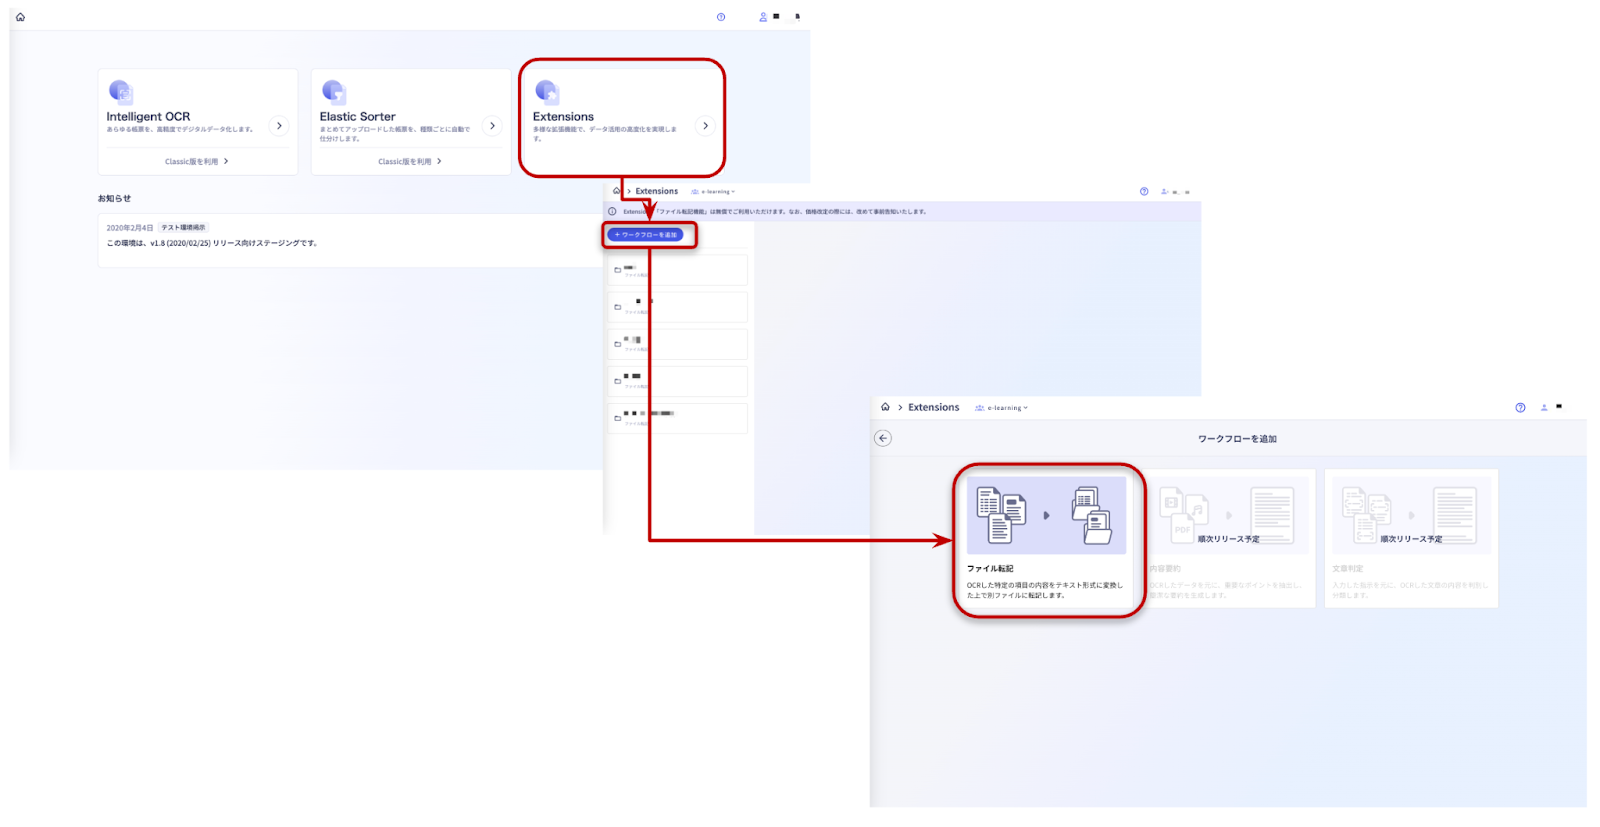Select the ファイル転記 card title
Image resolution: width=1600 pixels, height=827 pixels.
990,569
